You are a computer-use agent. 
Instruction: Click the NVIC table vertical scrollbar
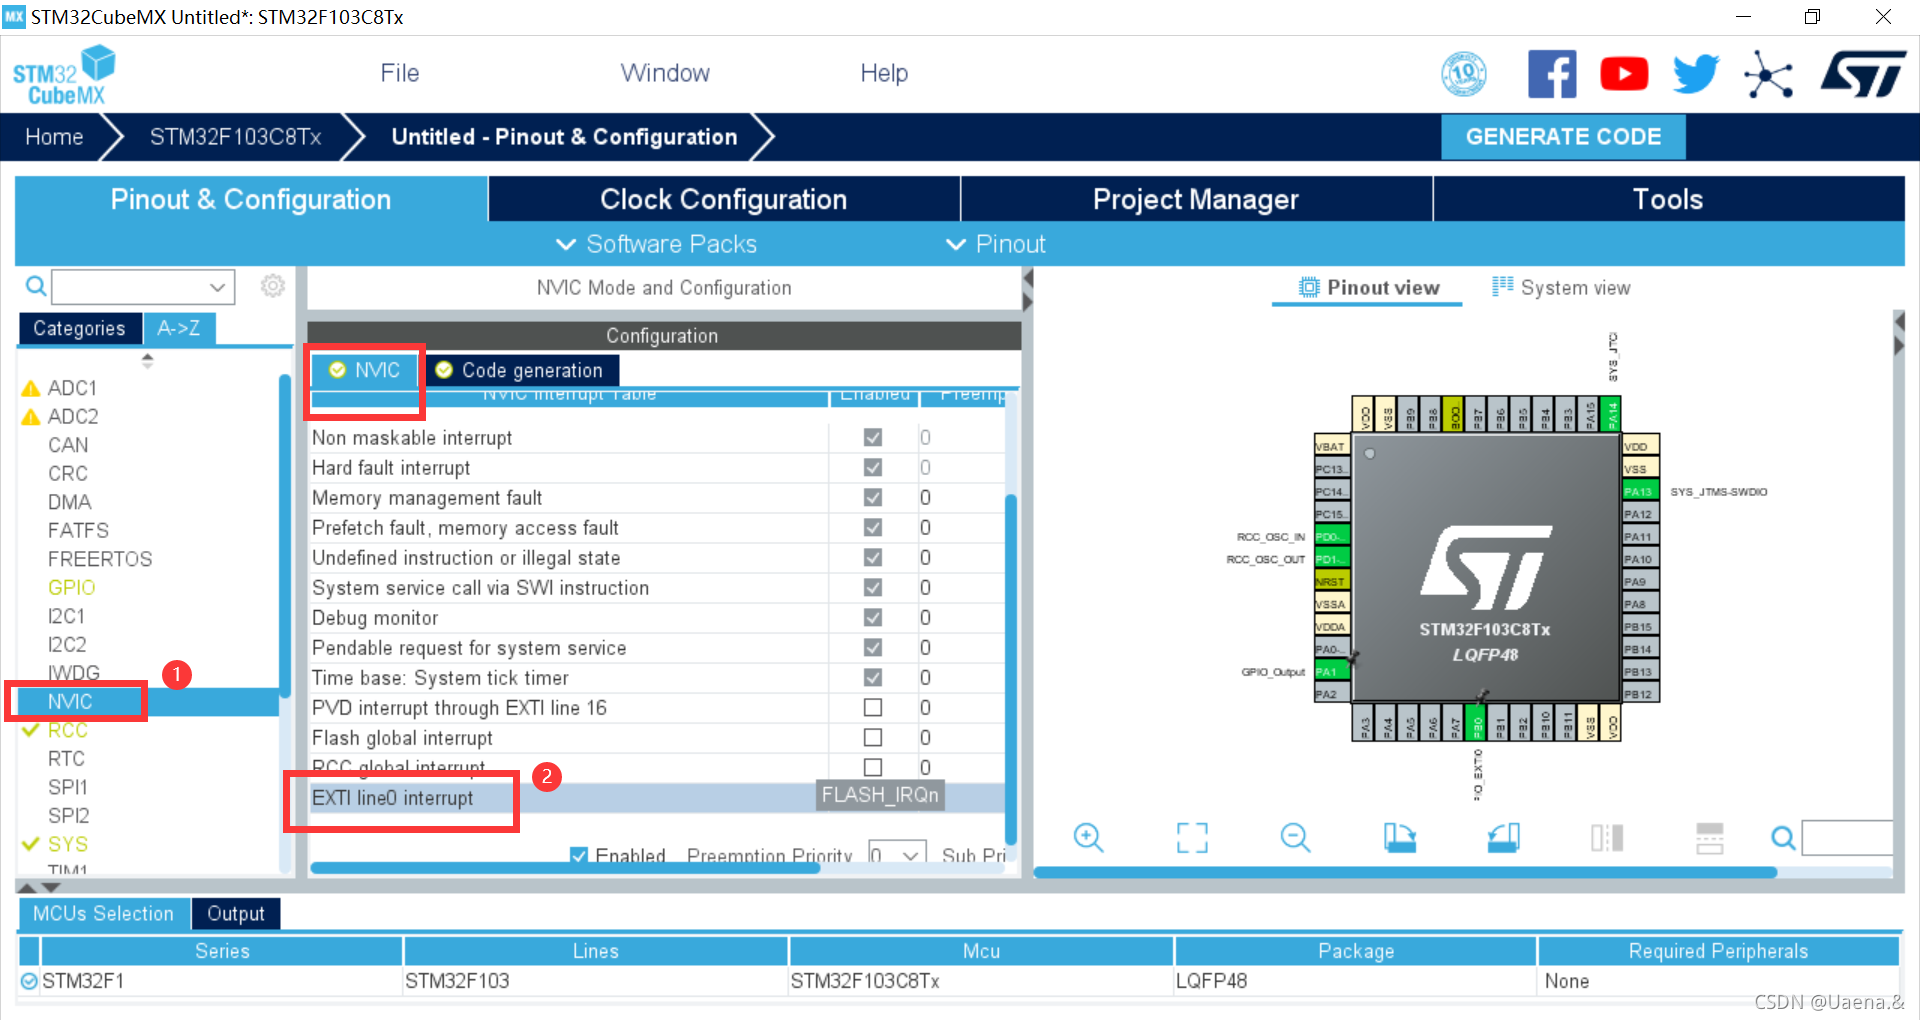point(1011,670)
